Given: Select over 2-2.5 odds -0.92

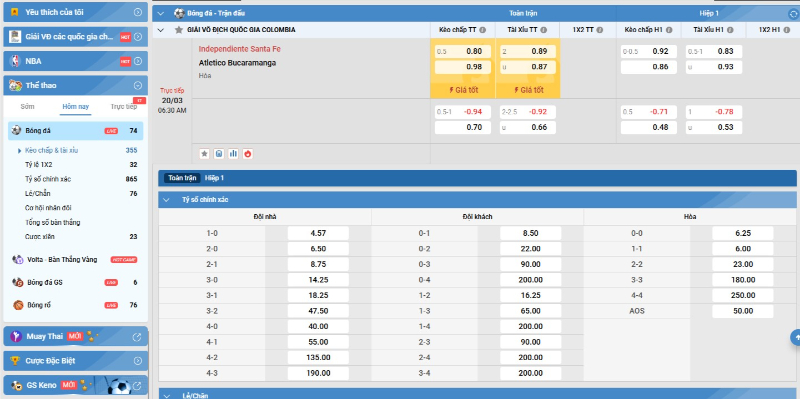Looking at the screenshot, I should coord(528,112).
